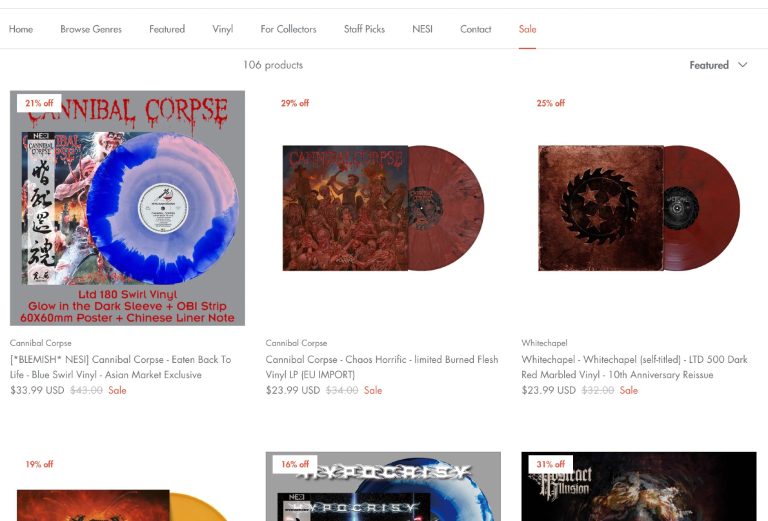Visit the Staff Picks section
This screenshot has height=521, width=768.
click(364, 29)
